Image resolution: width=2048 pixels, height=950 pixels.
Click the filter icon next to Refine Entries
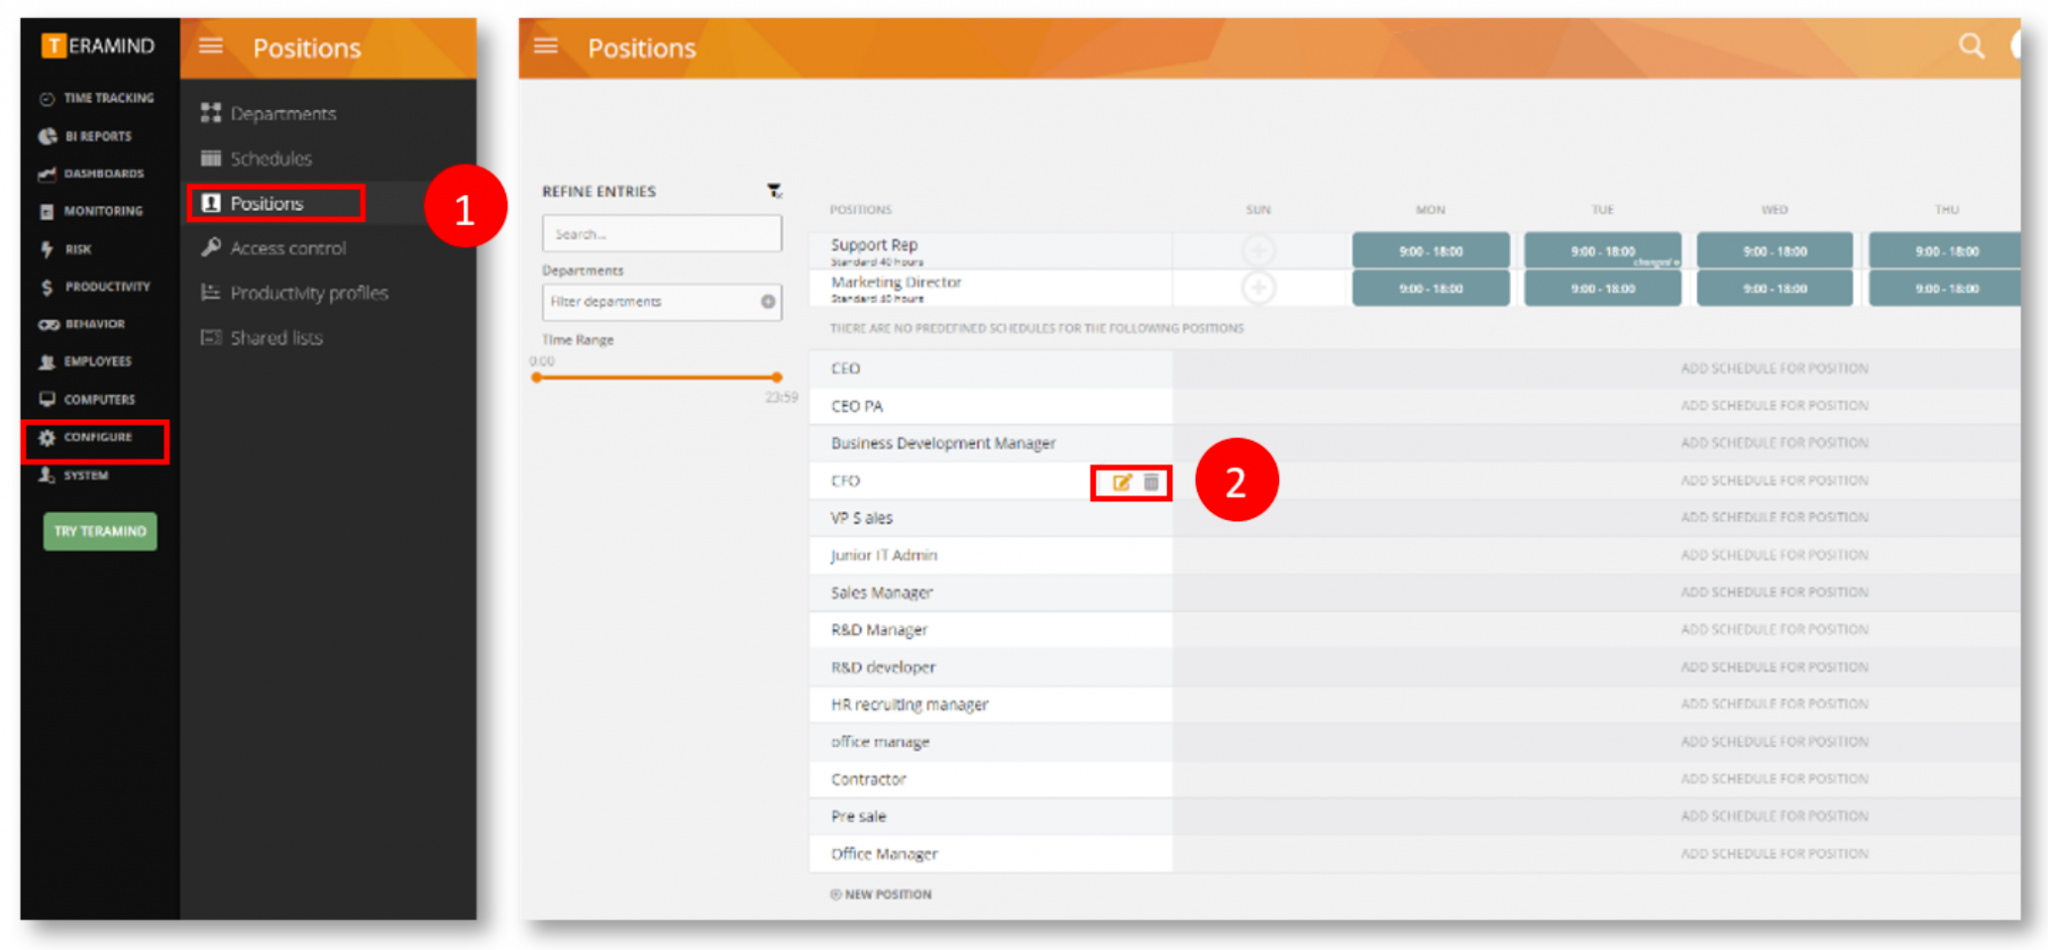[775, 190]
